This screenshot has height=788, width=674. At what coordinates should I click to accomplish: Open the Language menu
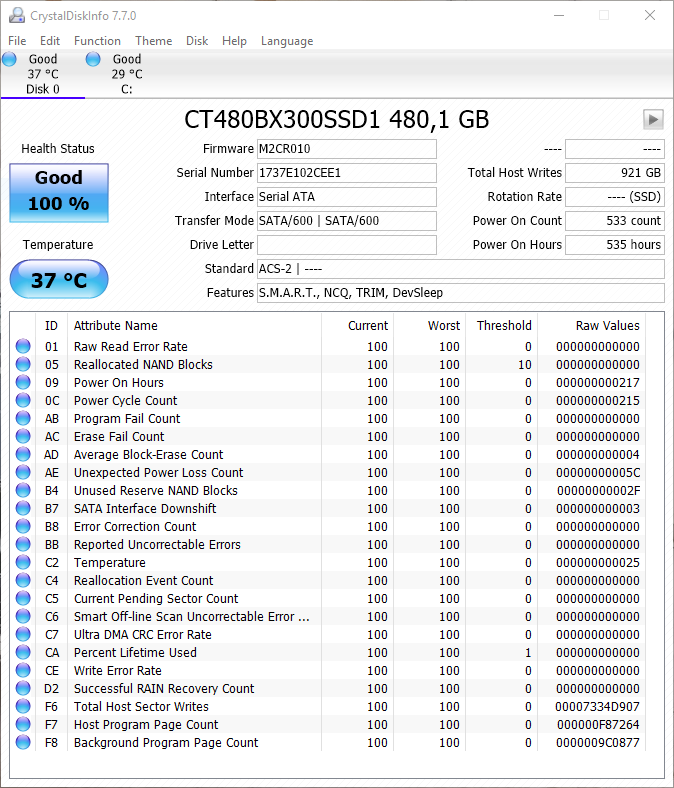(286, 41)
